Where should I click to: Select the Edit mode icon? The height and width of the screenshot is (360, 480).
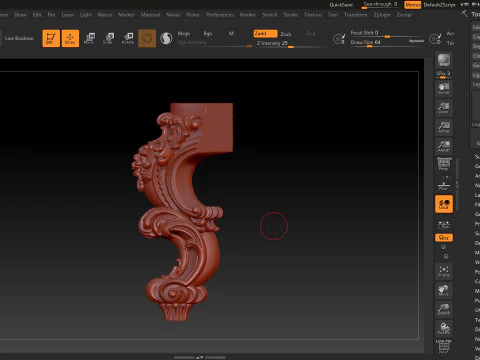click(x=51, y=38)
